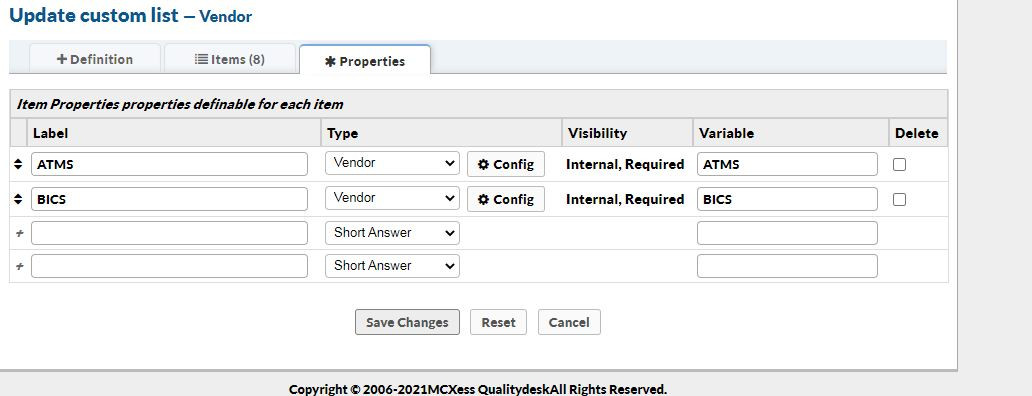Tick the Delete checkbox for BICS
This screenshot has width=1032, height=396.
coord(899,199)
